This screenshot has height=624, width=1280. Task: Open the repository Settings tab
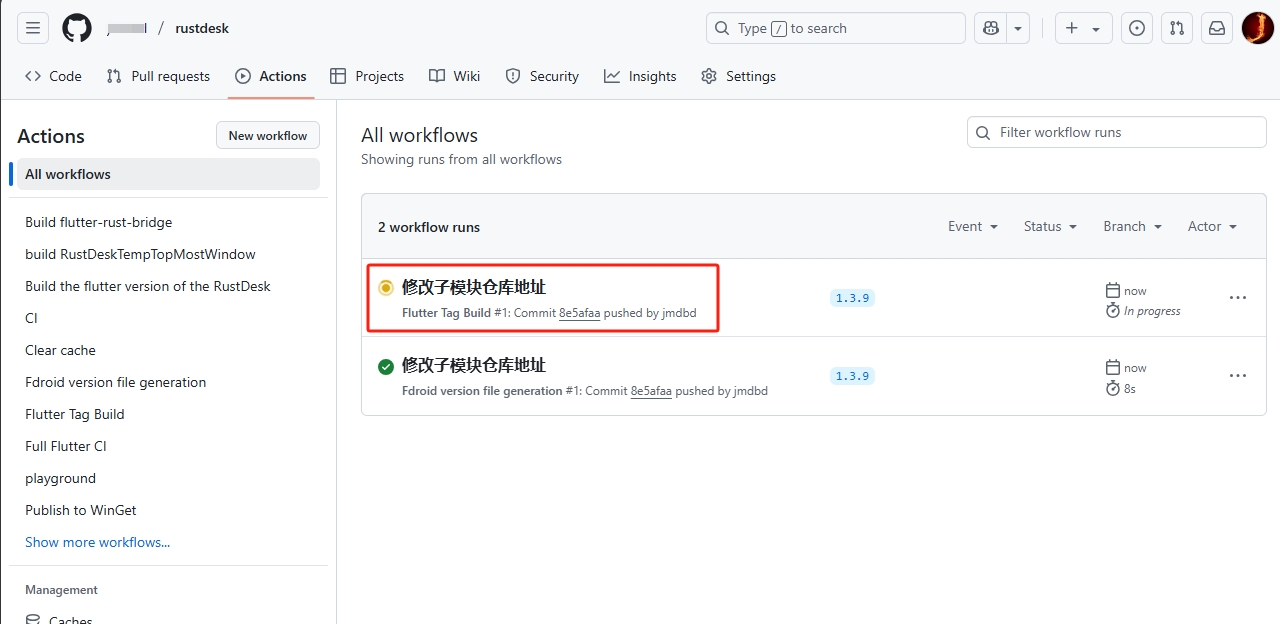[738, 76]
